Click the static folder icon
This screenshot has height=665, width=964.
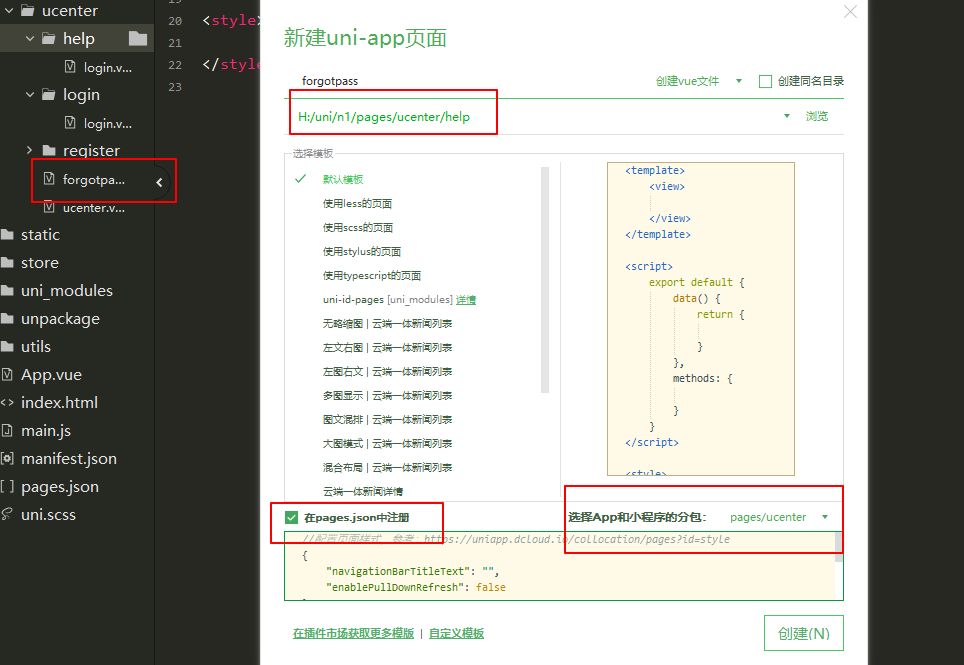(x=7, y=235)
